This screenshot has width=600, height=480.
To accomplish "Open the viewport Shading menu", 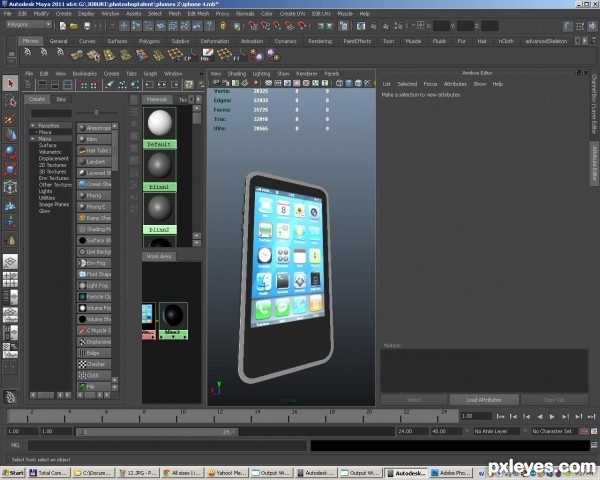I will 237,73.
